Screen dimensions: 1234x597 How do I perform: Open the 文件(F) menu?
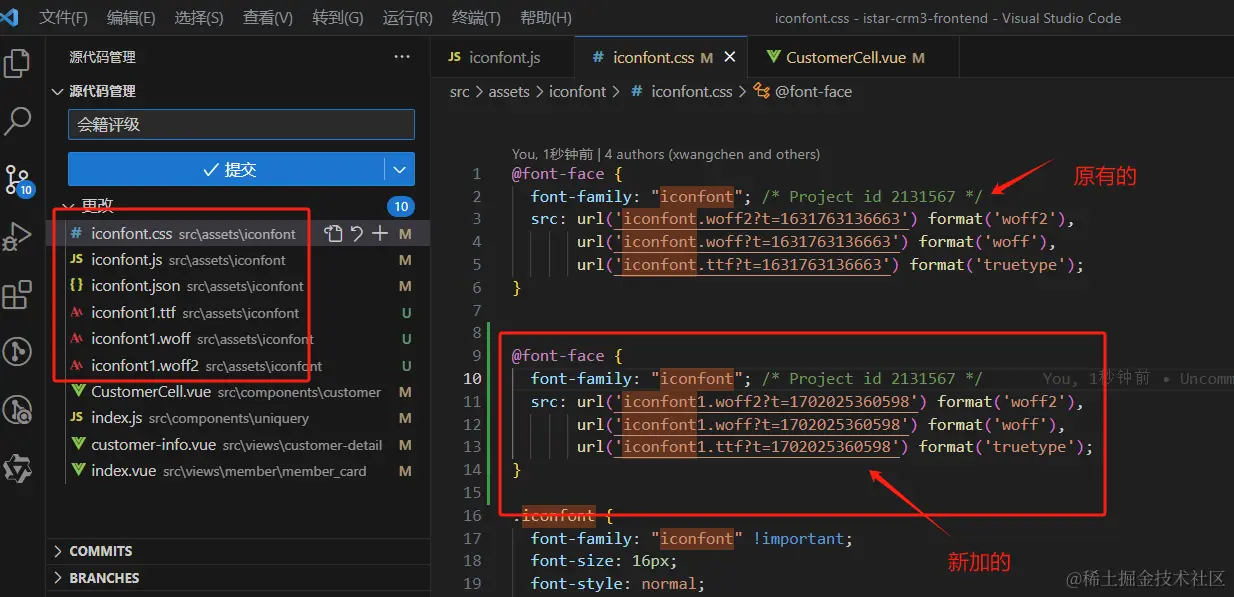click(x=64, y=18)
